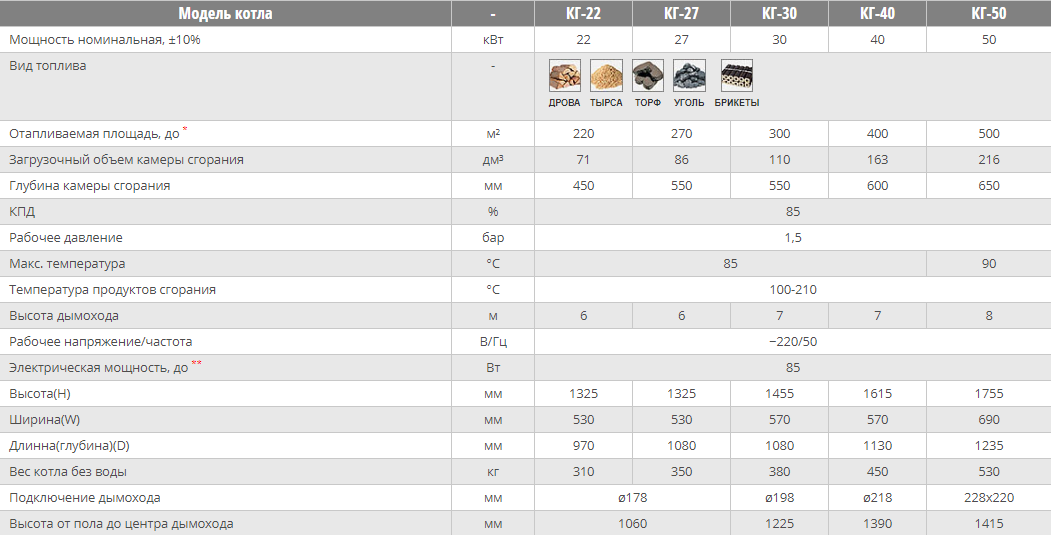The image size is (1051, 535).
Task: Click the 100-210 combustion temperature value
Action: tap(792, 290)
